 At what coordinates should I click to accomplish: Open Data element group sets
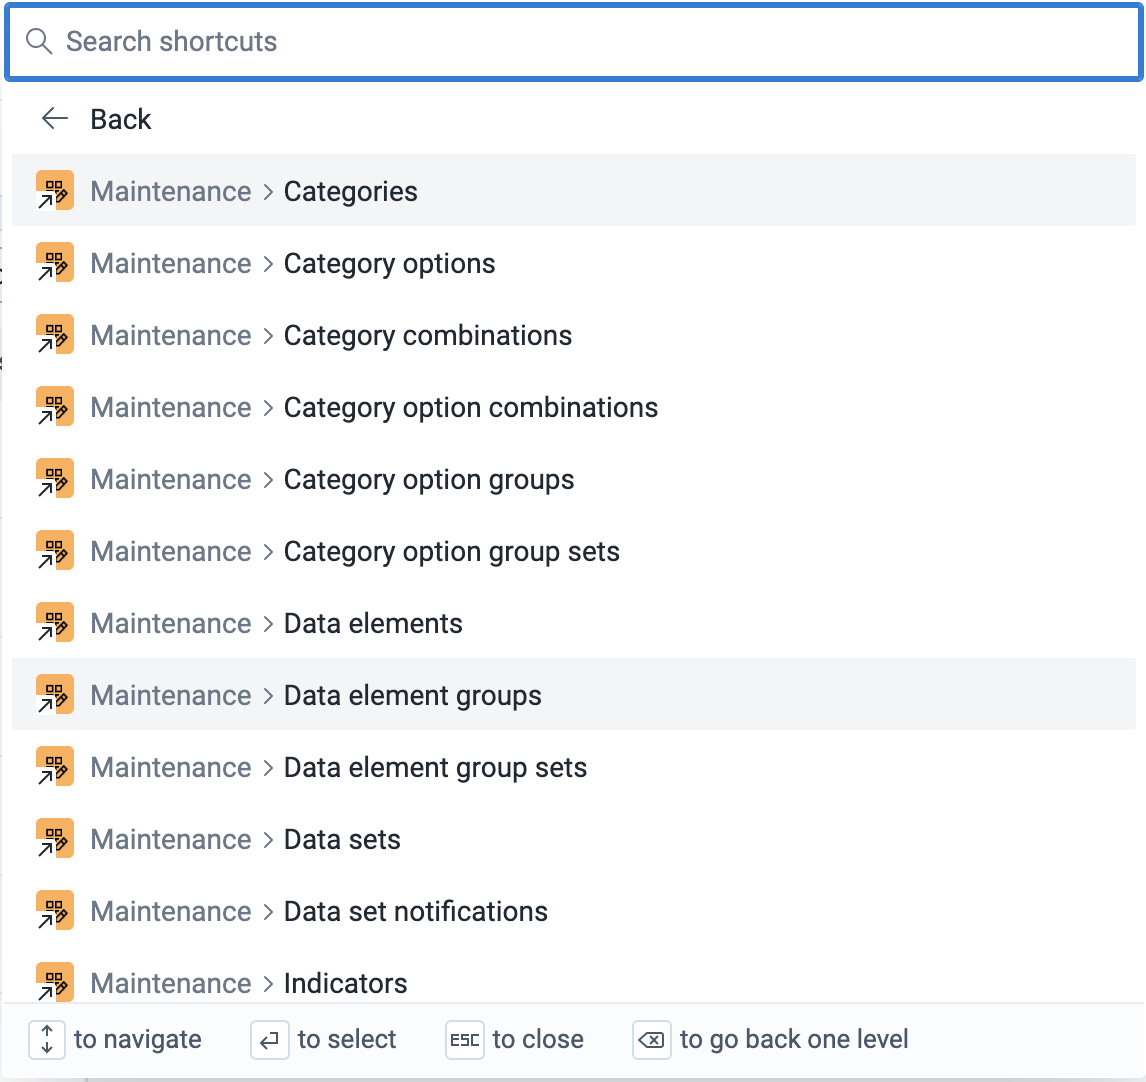(435, 767)
